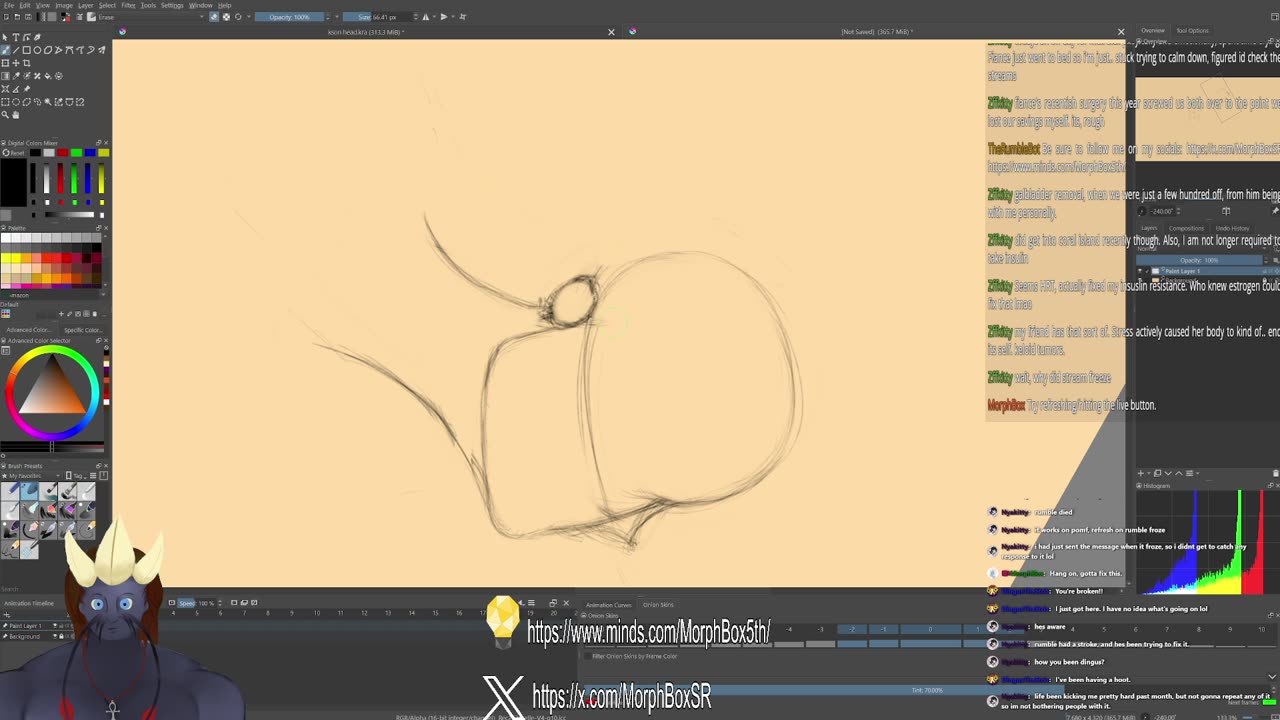The width and height of the screenshot is (1280, 720).
Task: Select the Elliptical Selection tool
Action: pos(16,102)
